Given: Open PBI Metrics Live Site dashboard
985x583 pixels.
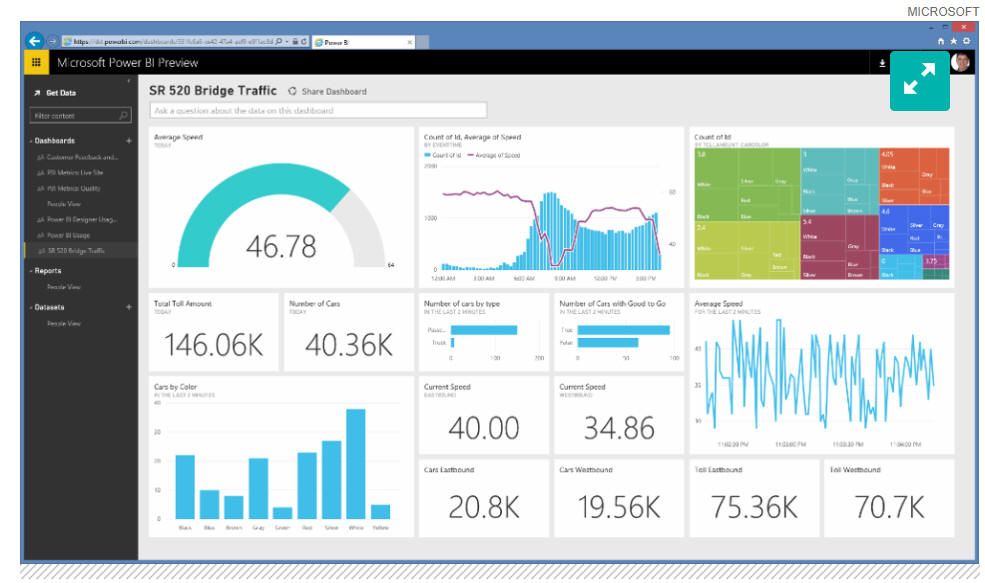Looking at the screenshot, I should pos(74,172).
